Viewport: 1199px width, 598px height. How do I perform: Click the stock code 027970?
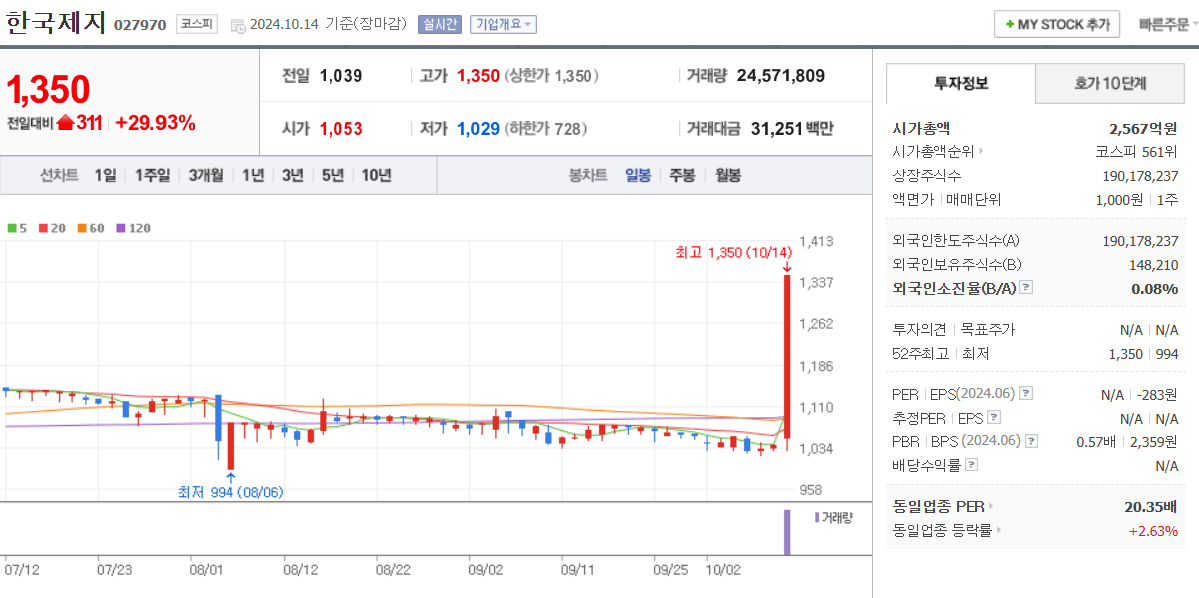(140, 25)
